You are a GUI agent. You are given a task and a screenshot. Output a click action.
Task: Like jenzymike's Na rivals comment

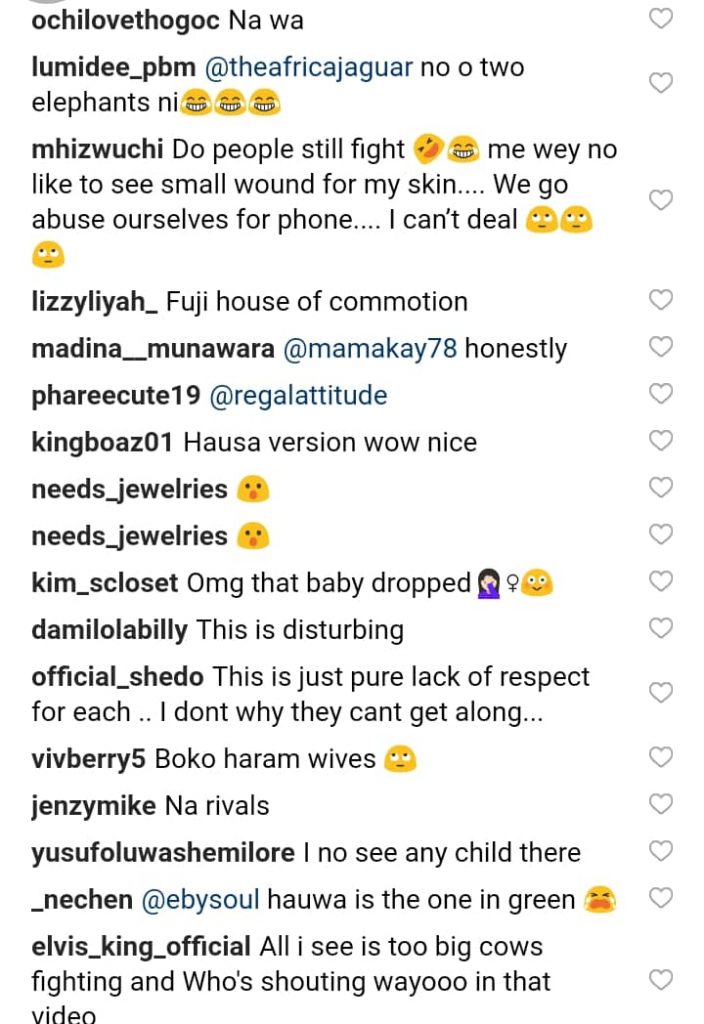point(661,804)
